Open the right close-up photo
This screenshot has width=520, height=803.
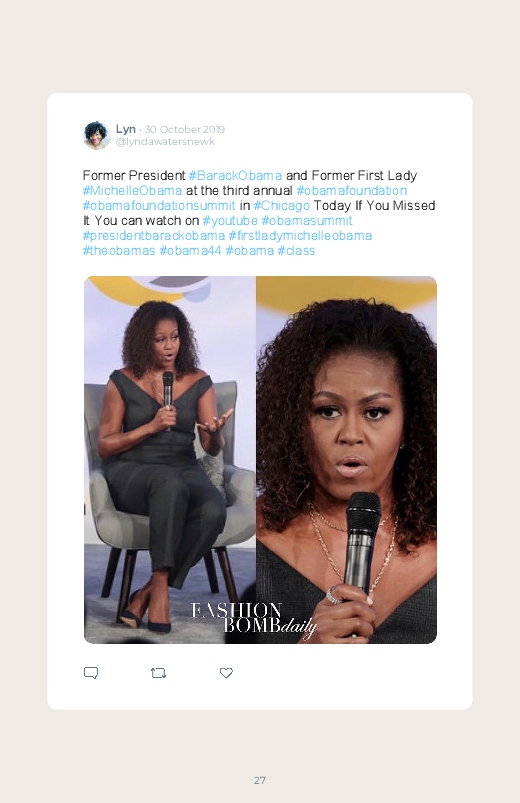(346, 460)
